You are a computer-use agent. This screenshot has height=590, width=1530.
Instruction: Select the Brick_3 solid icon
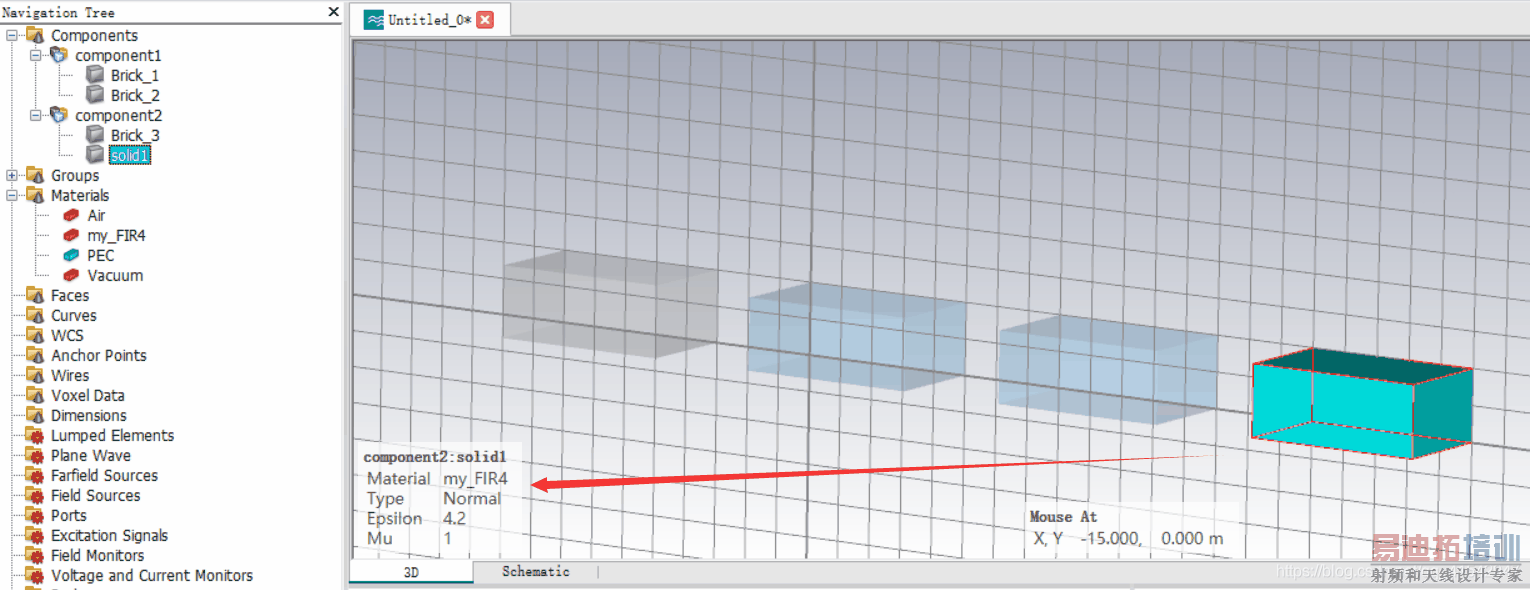pos(95,135)
